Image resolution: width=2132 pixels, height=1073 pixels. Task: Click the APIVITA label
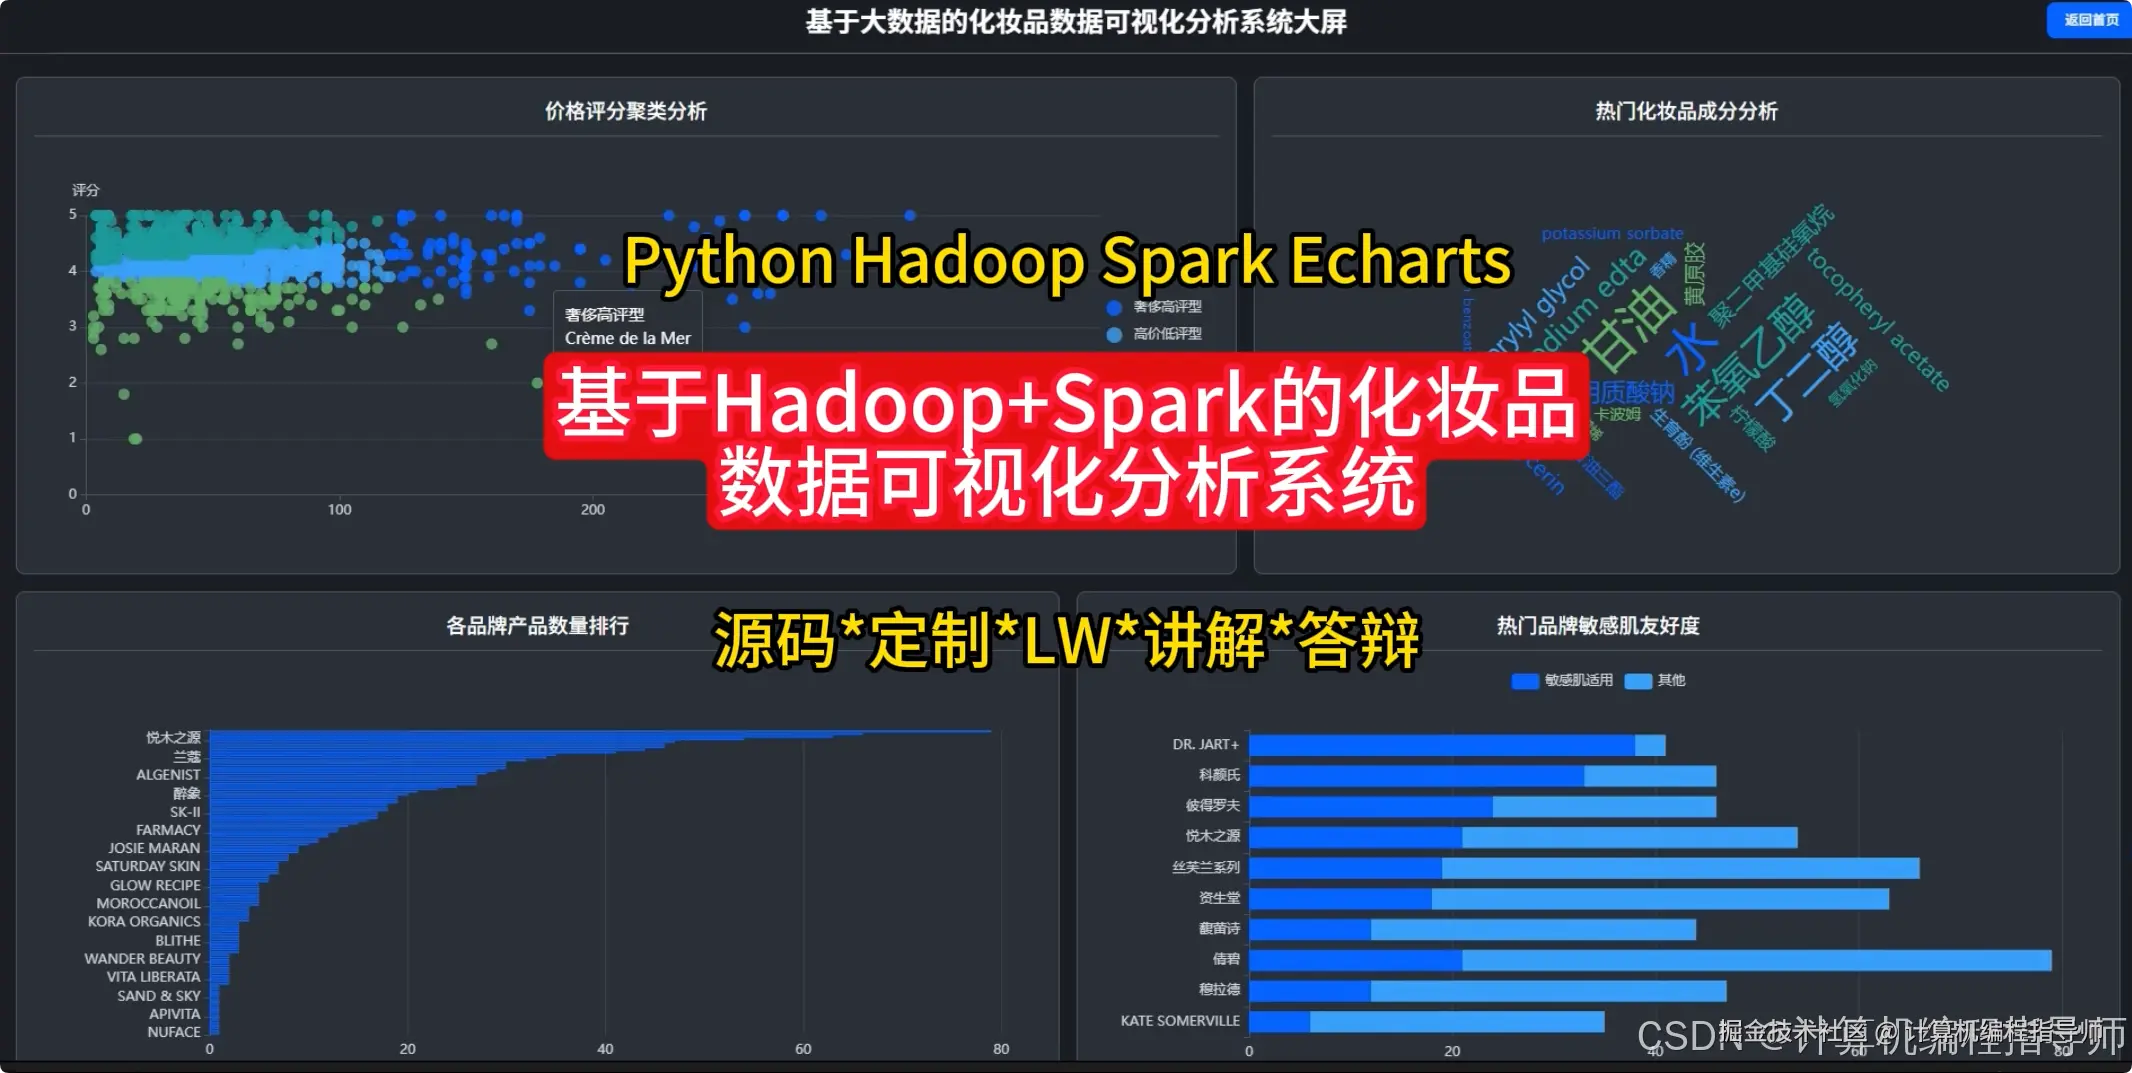pyautogui.click(x=175, y=1014)
